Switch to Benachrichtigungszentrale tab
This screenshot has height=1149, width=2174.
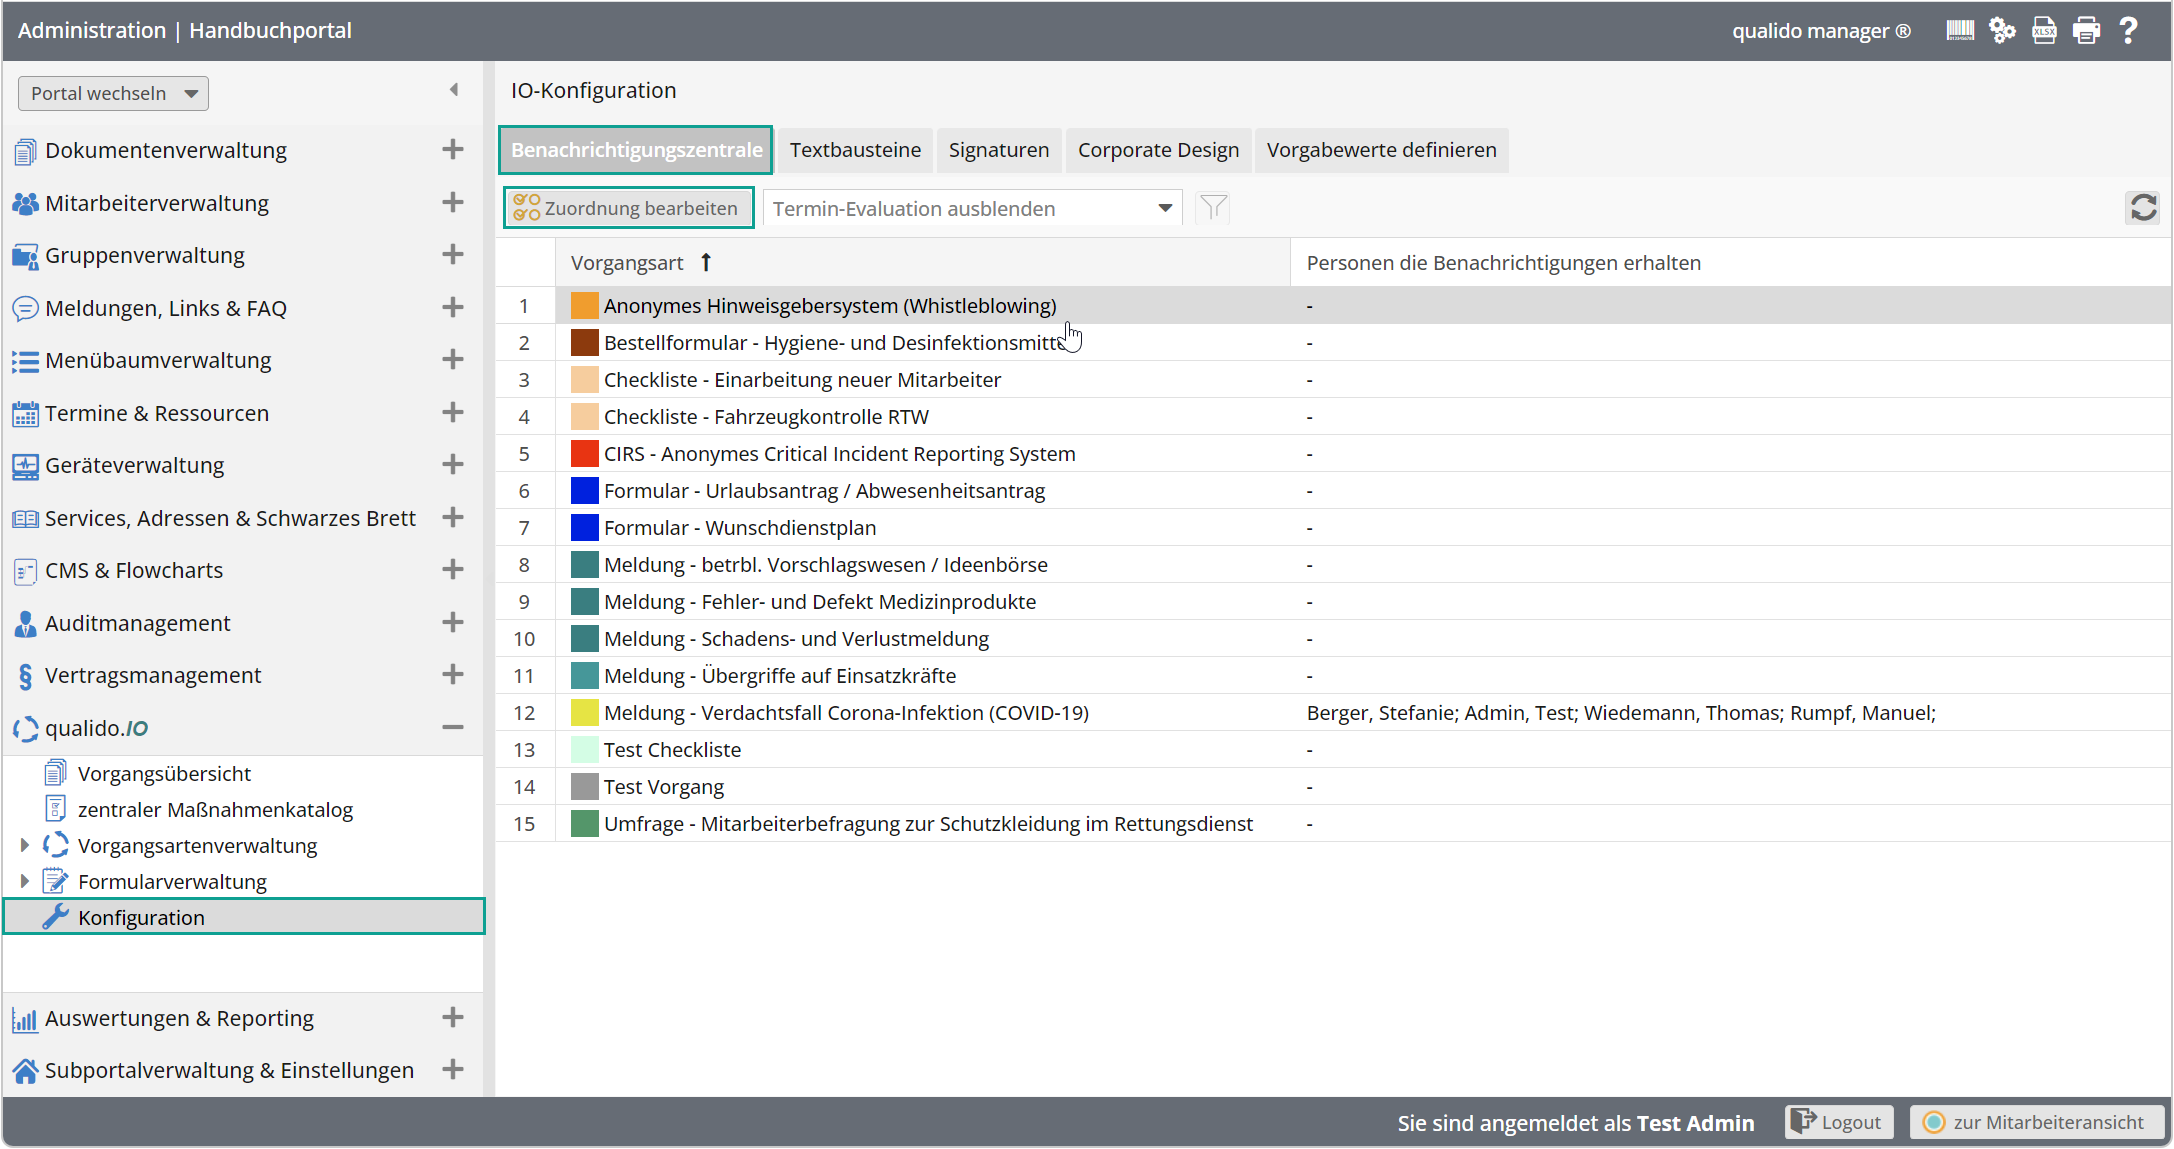pyautogui.click(x=636, y=150)
